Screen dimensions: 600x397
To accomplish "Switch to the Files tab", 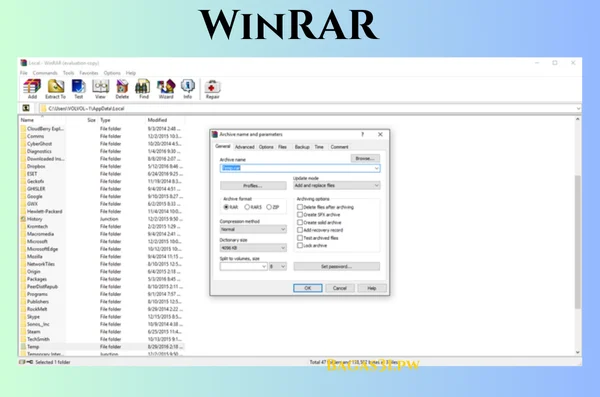I will coord(282,147).
